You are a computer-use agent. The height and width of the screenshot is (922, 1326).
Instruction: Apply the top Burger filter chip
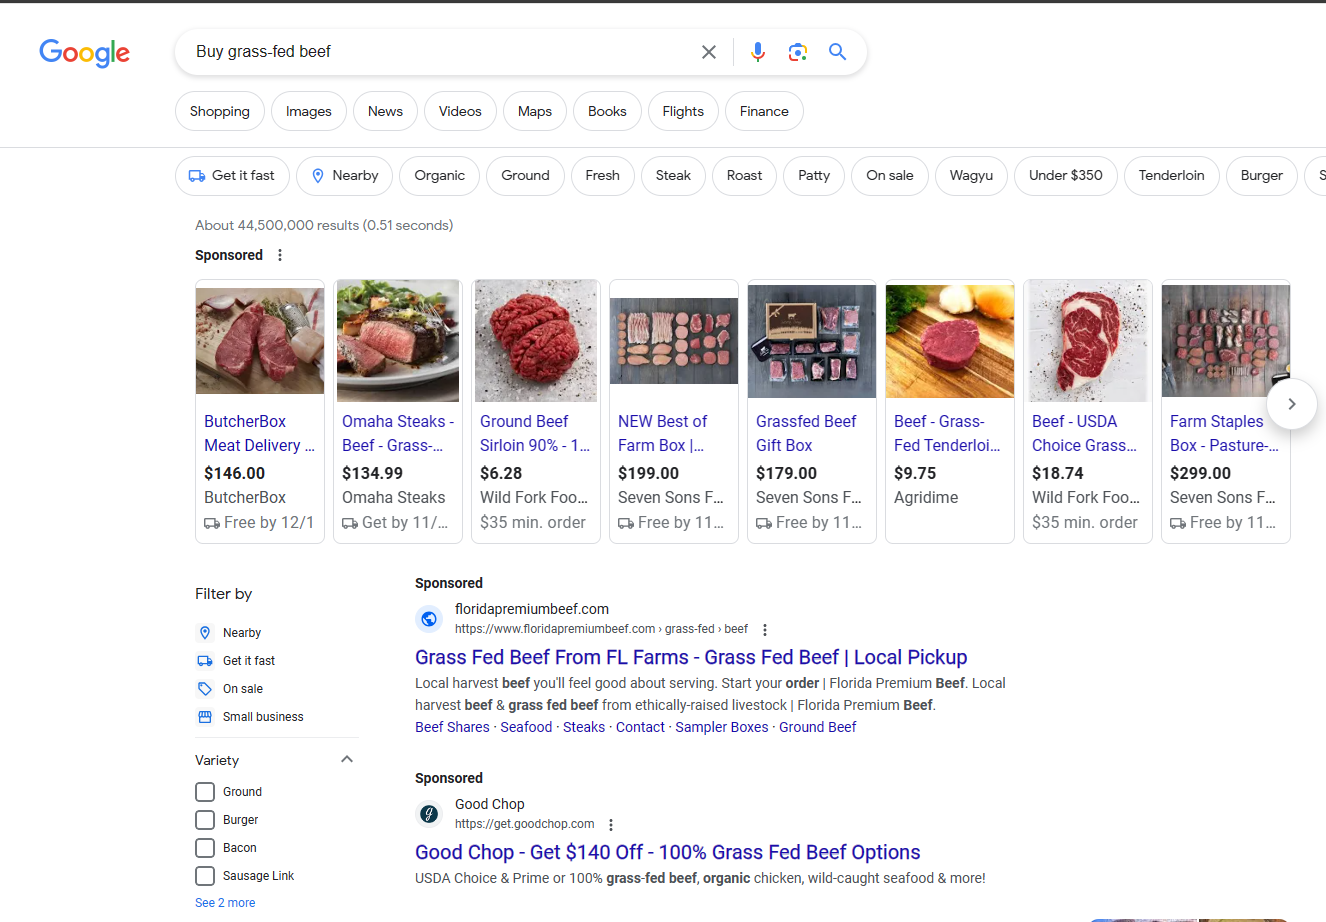point(1262,176)
